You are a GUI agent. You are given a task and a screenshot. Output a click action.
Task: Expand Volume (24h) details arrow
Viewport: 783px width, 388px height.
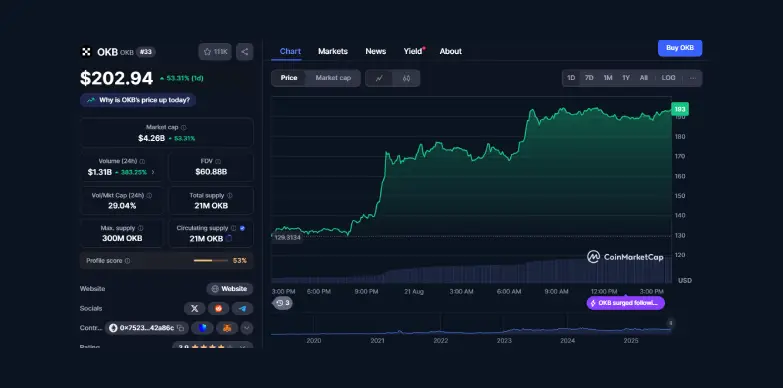153,172
